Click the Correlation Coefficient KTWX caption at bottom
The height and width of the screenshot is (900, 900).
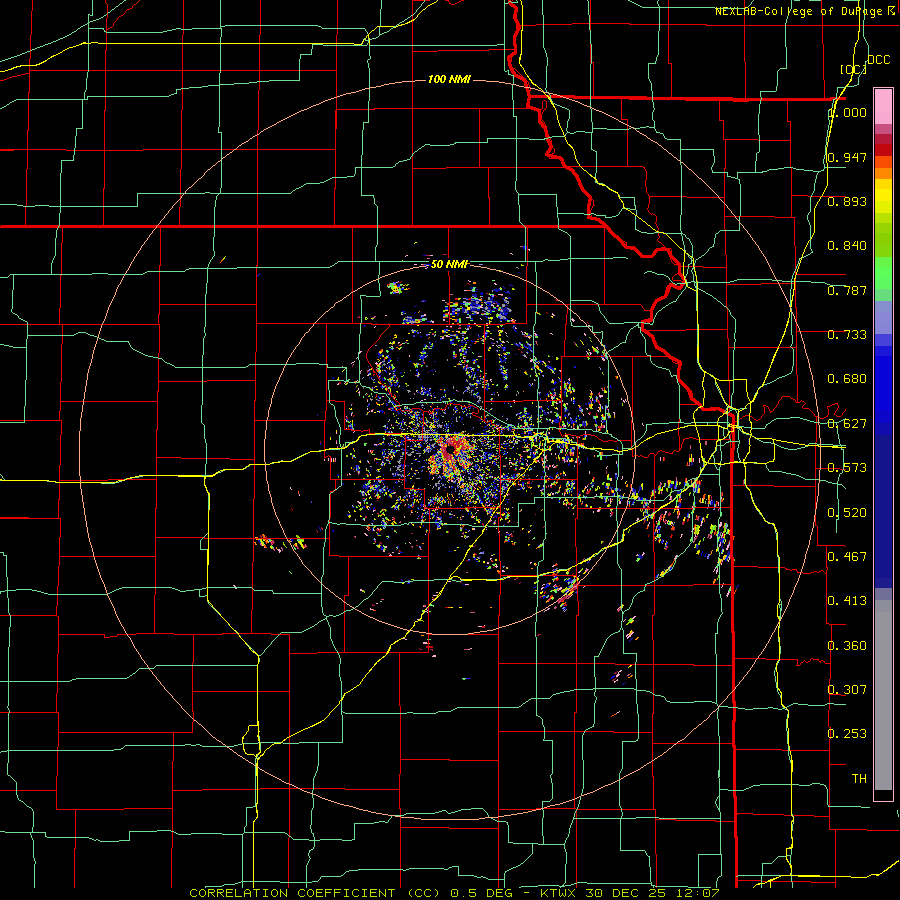454,893
